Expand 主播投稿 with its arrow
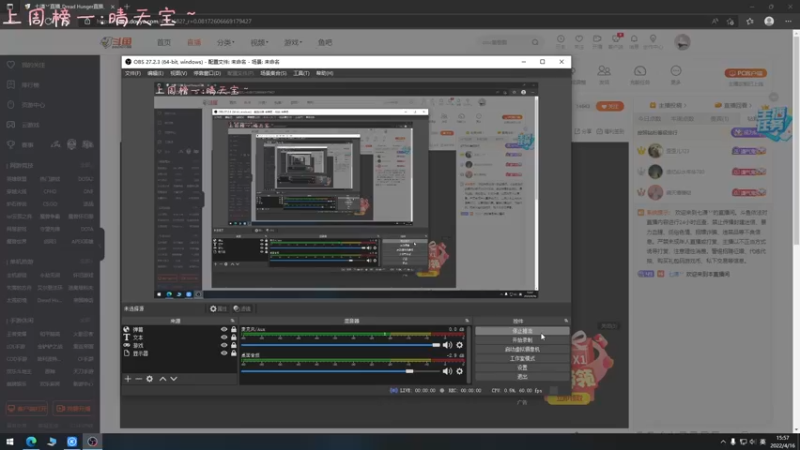 pyautogui.click(x=685, y=106)
